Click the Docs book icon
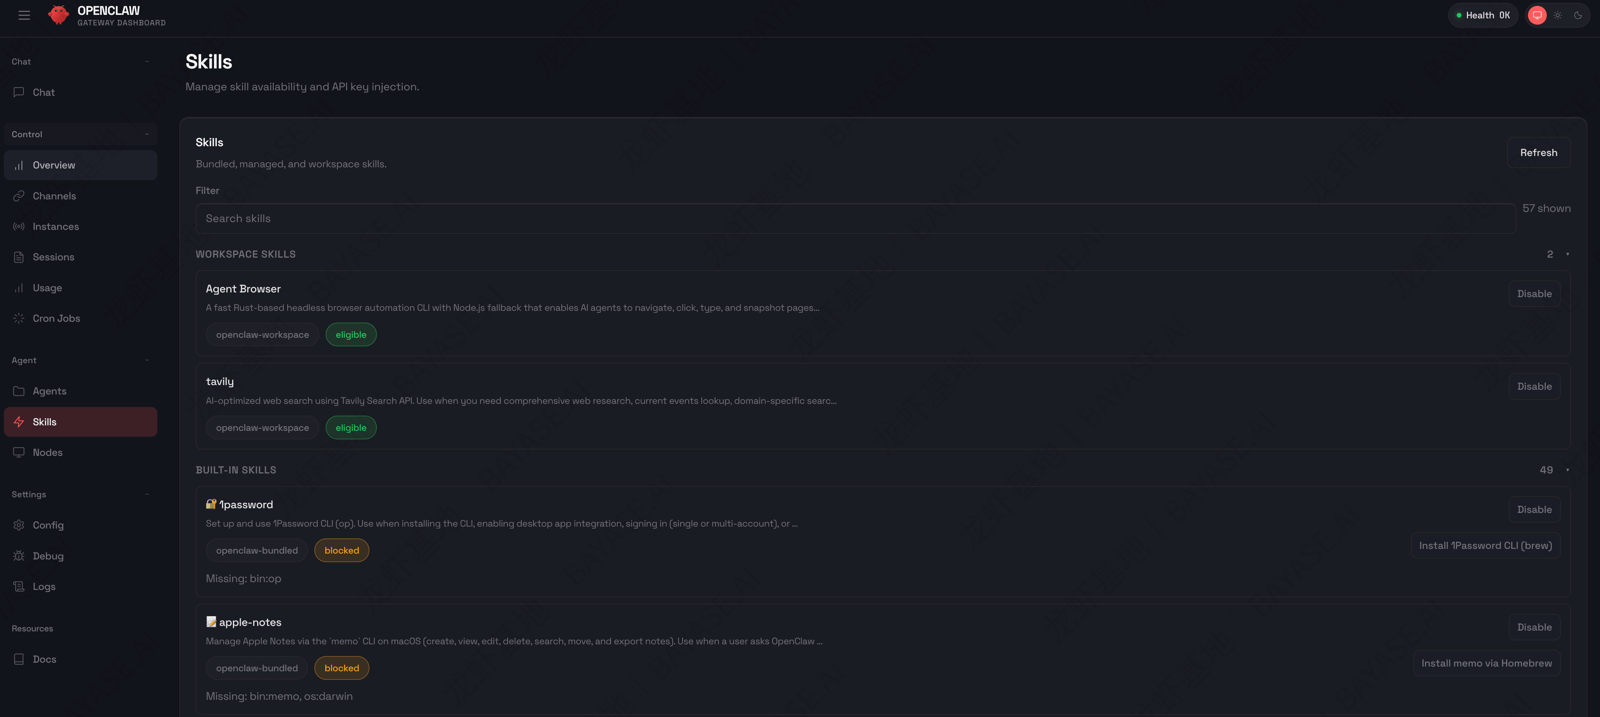This screenshot has height=717, width=1600. tap(19, 659)
